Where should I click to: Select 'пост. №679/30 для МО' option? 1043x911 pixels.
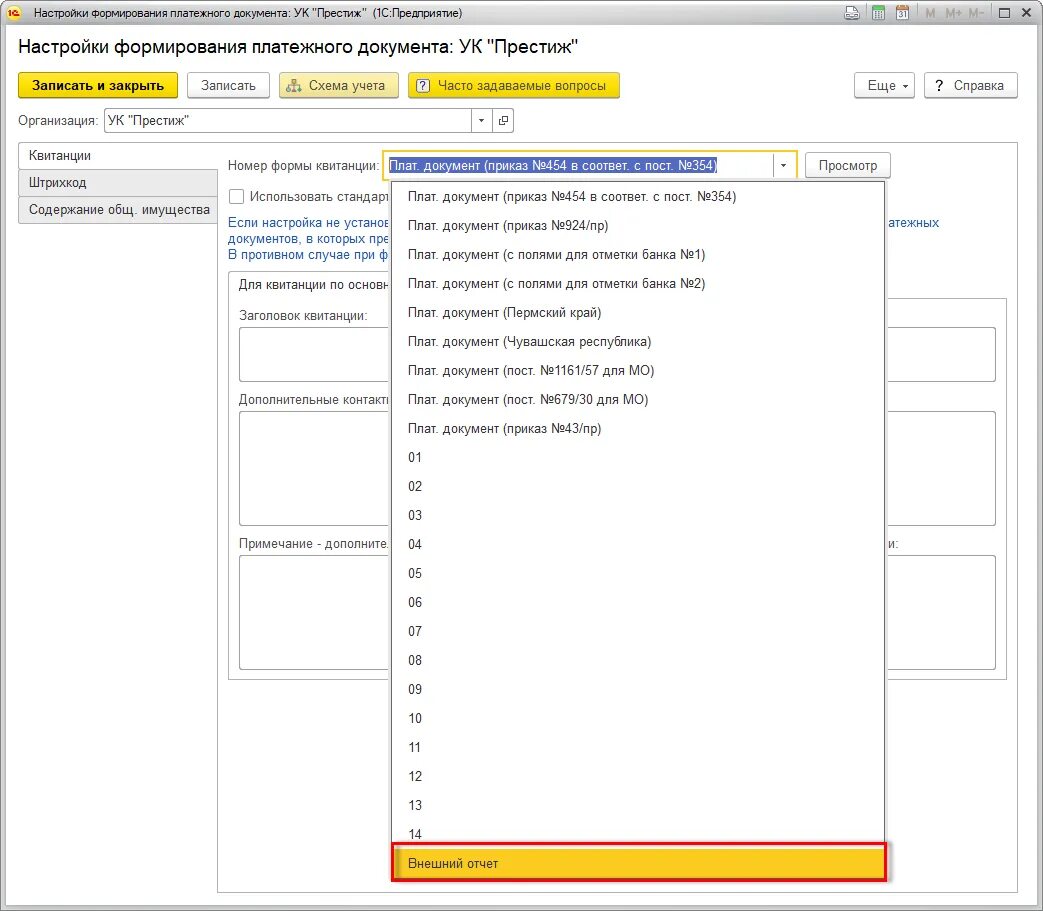pos(639,400)
